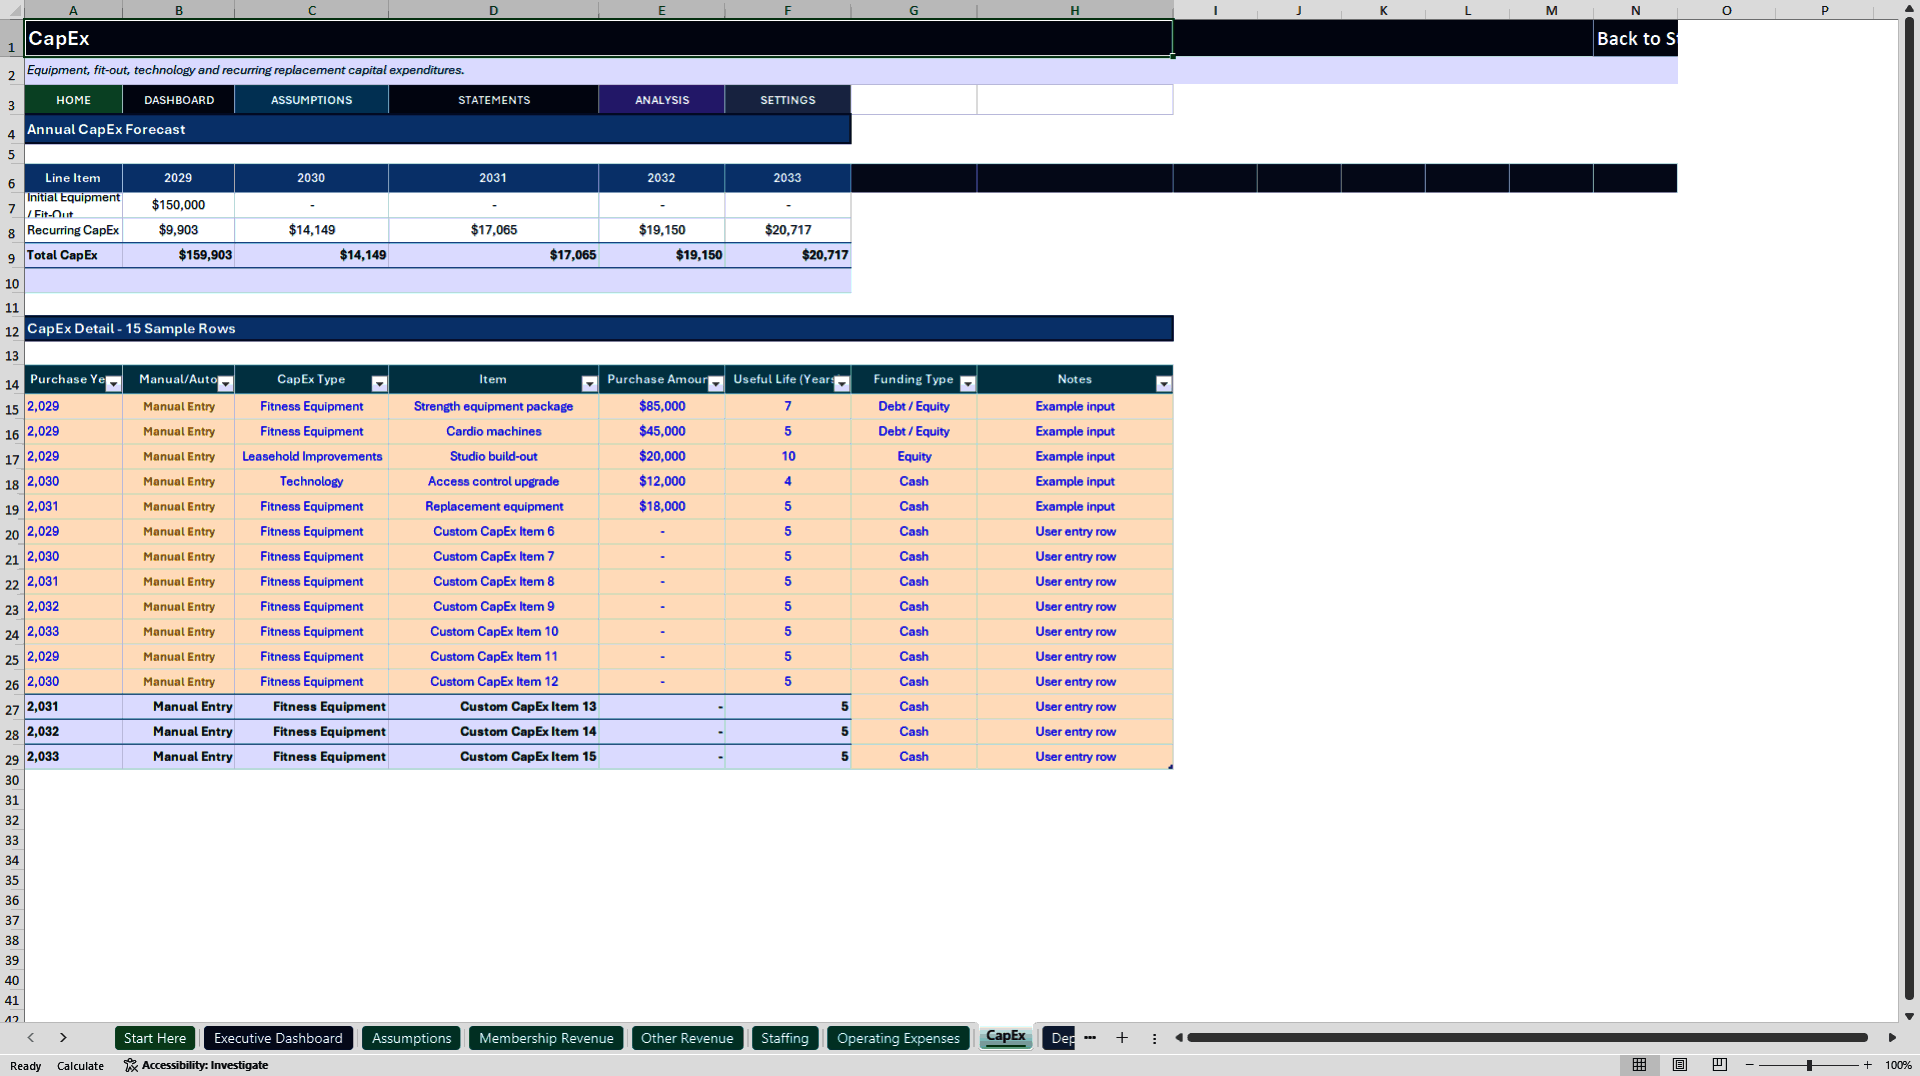
Task: Open the ASSUMPTIONS navigation button
Action: [x=311, y=100]
